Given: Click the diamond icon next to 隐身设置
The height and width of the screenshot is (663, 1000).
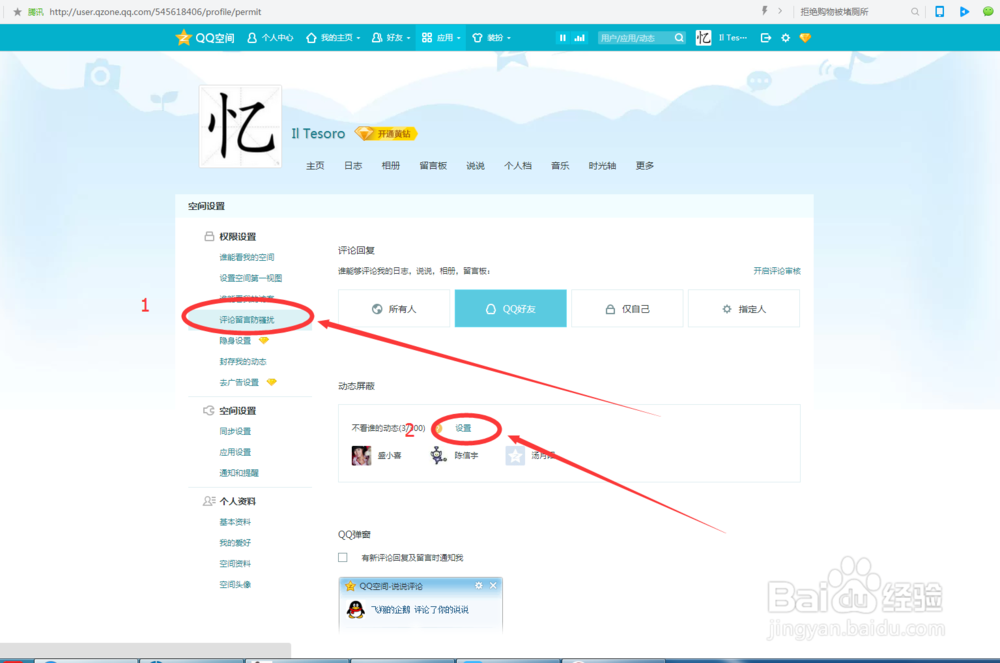Looking at the screenshot, I should point(263,340).
